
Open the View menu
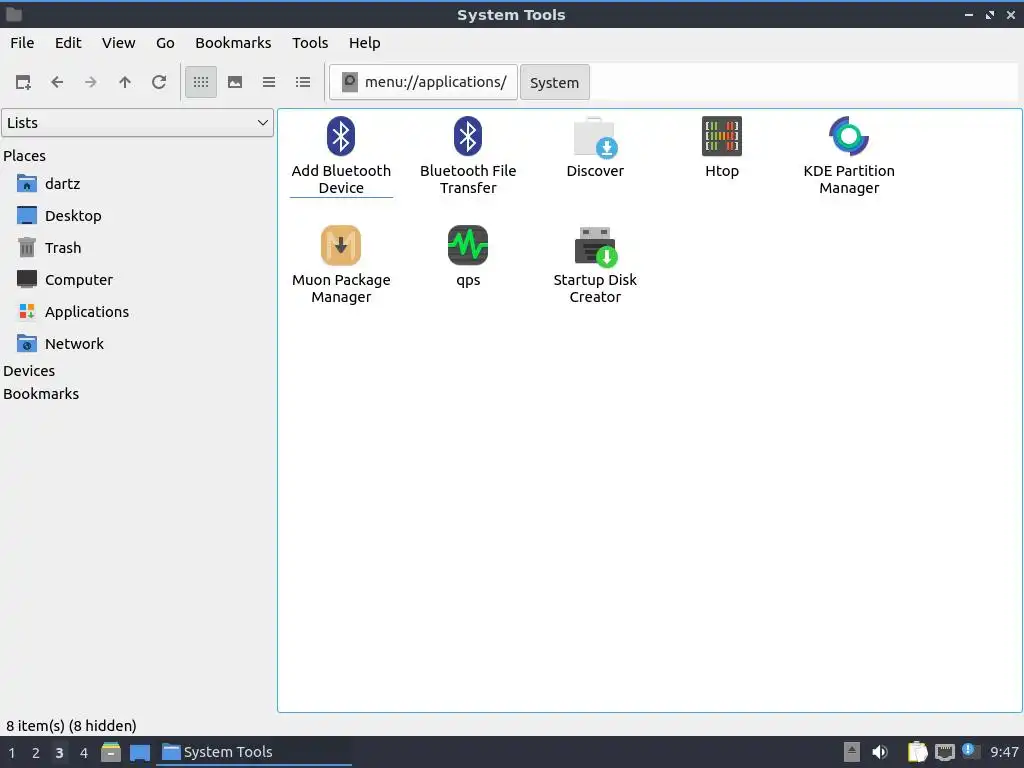tap(118, 42)
